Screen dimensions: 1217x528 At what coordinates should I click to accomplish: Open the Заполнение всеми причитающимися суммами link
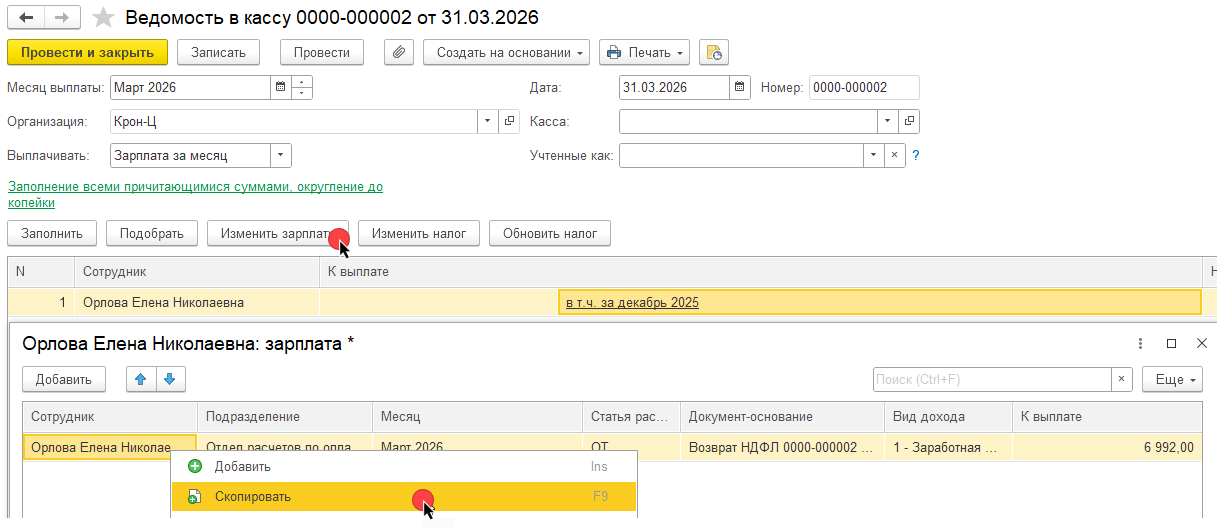tap(195, 194)
